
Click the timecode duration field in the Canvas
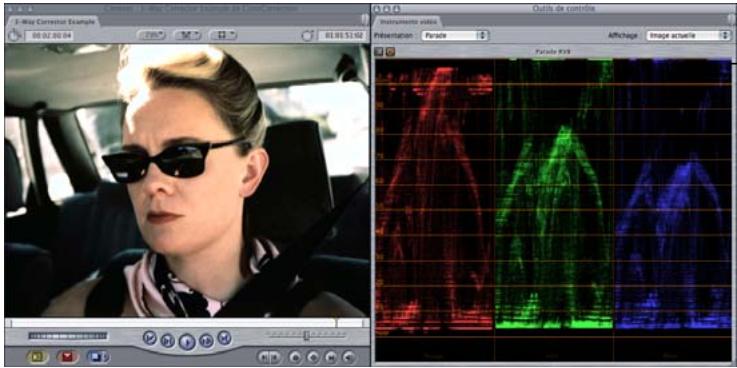[x=49, y=35]
